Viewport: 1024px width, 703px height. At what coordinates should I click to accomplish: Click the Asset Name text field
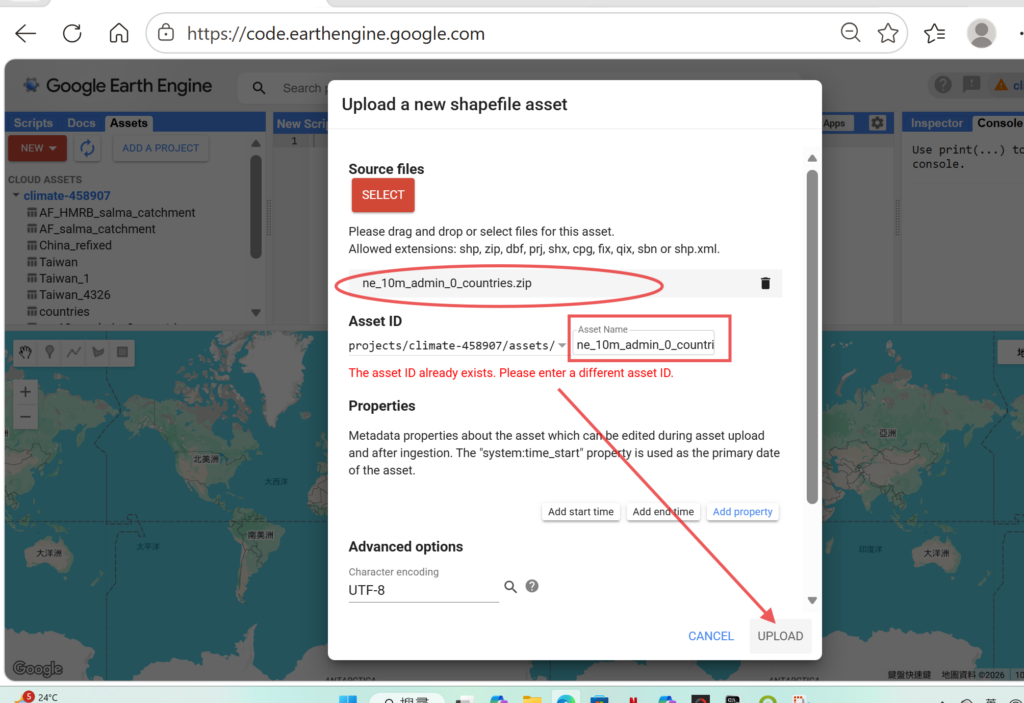[645, 345]
